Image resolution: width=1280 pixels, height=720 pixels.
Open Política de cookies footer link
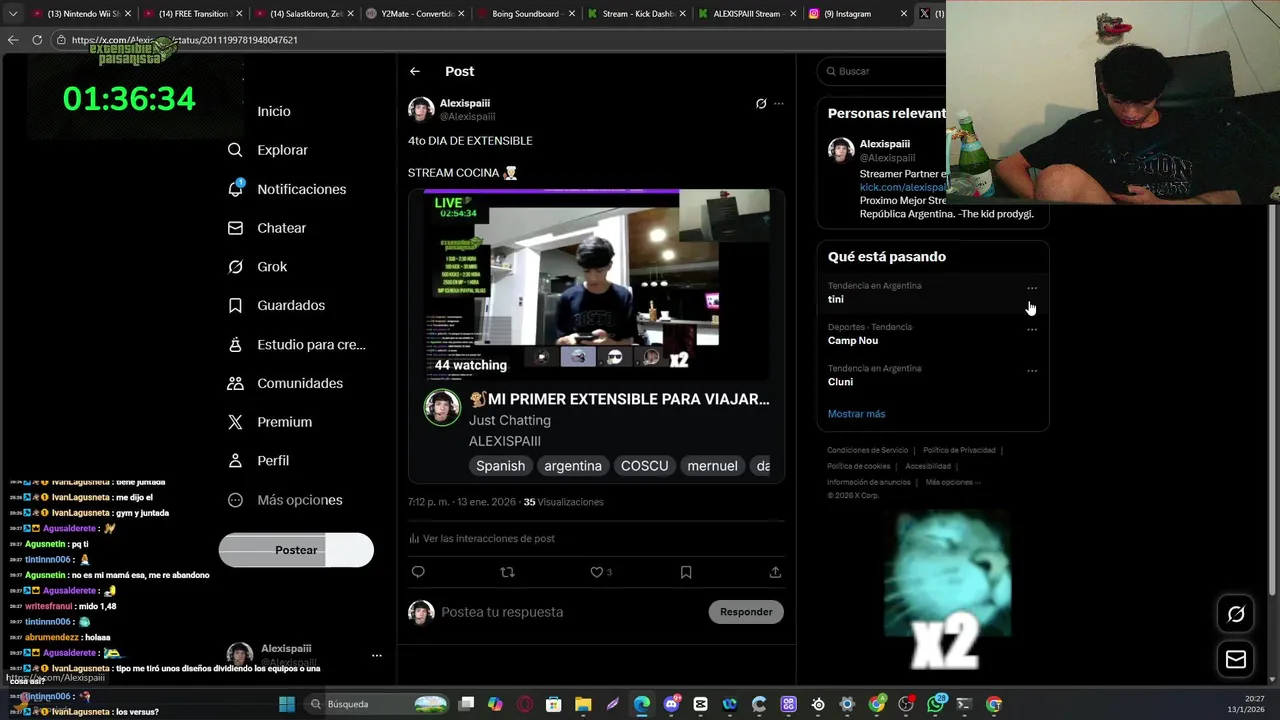pyautogui.click(x=858, y=466)
